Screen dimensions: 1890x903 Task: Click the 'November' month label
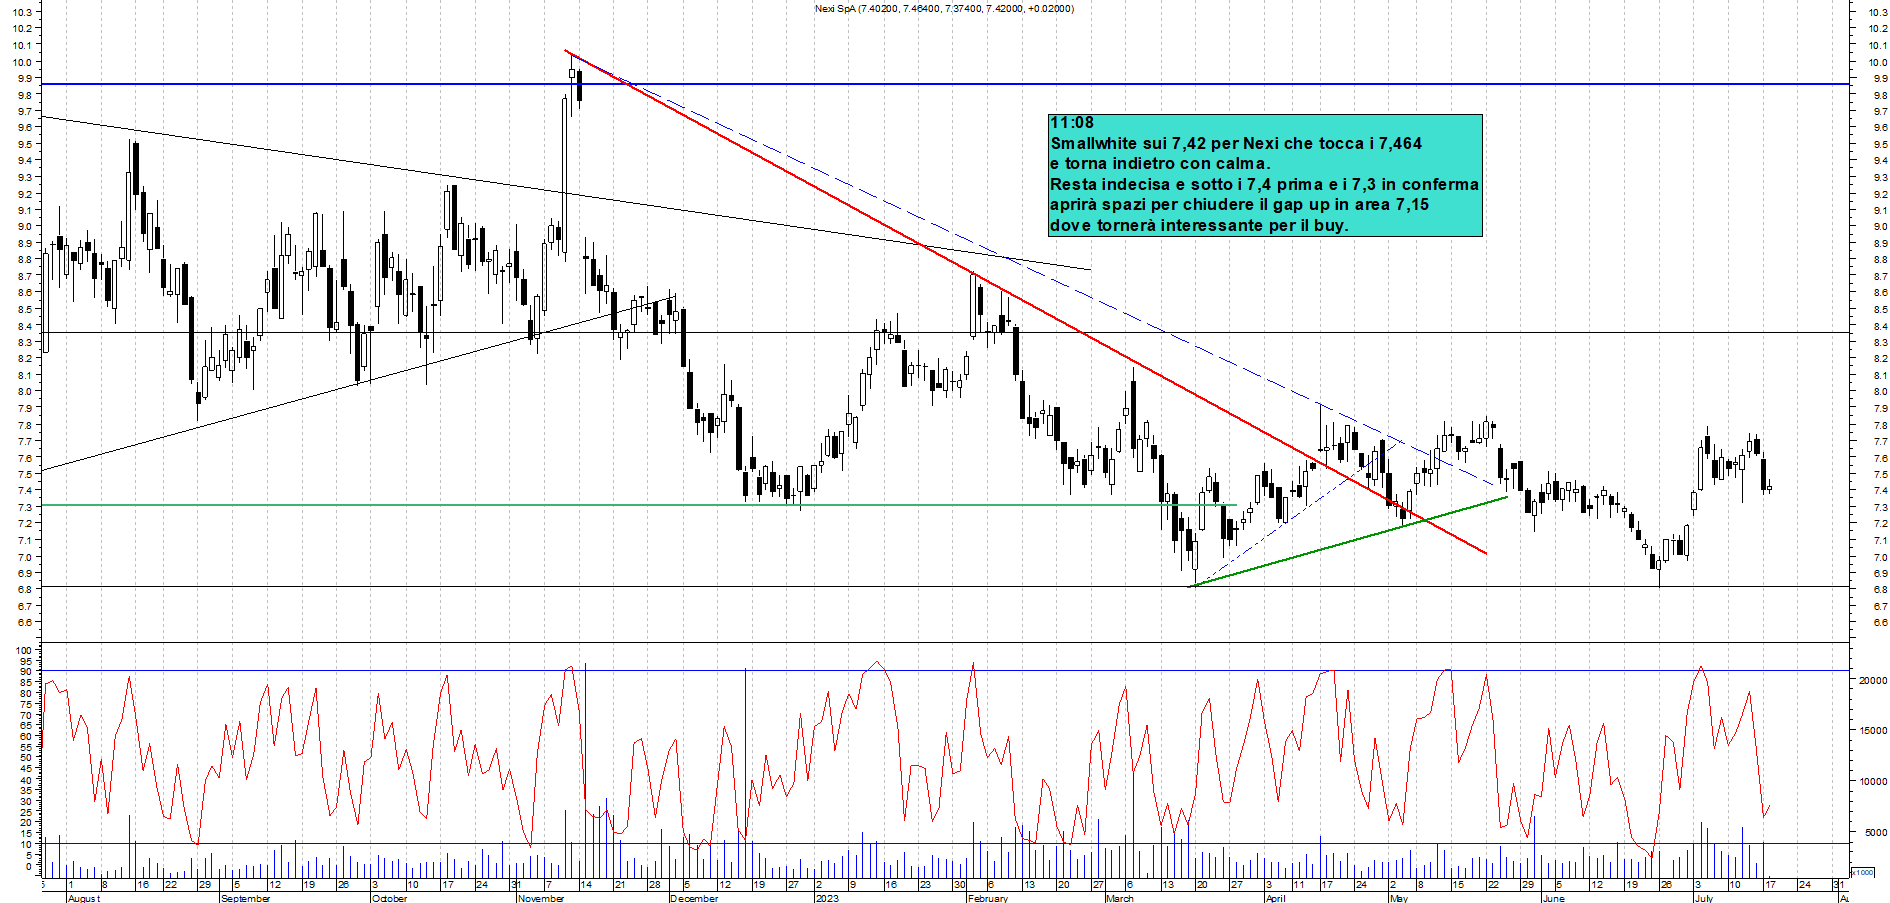541,898
